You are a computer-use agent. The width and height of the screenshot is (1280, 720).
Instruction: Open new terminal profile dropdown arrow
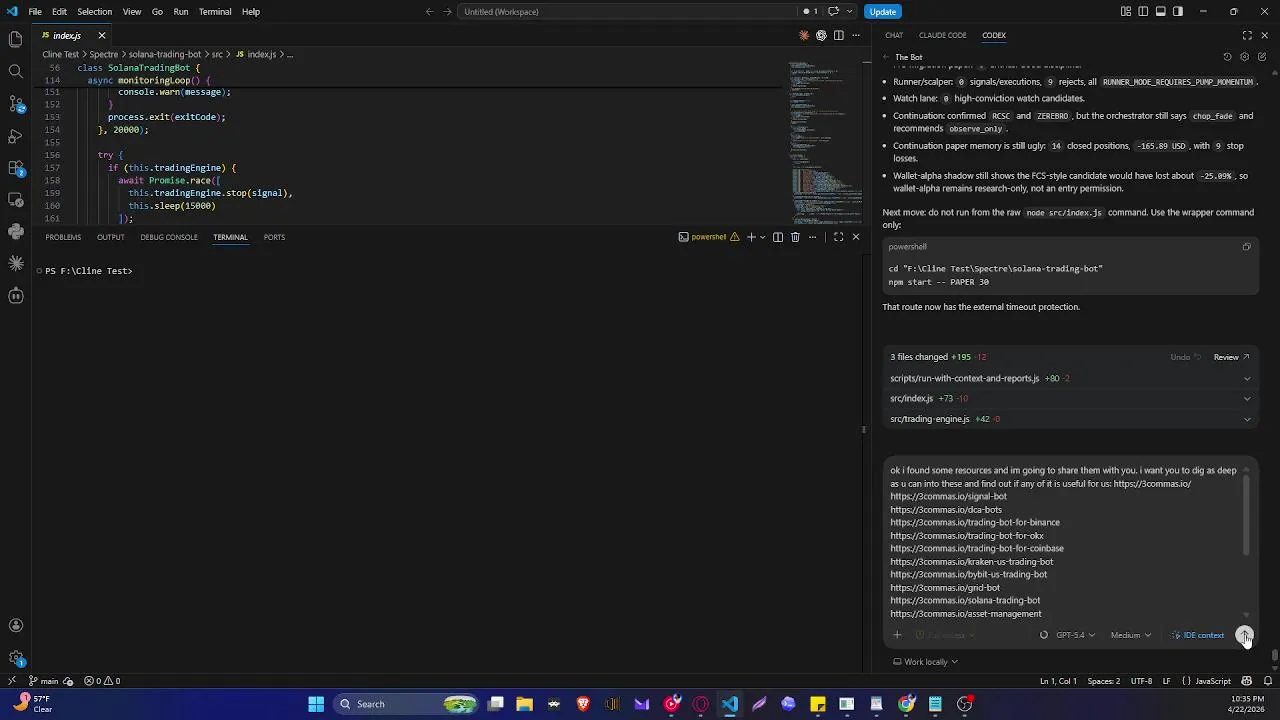pos(762,237)
